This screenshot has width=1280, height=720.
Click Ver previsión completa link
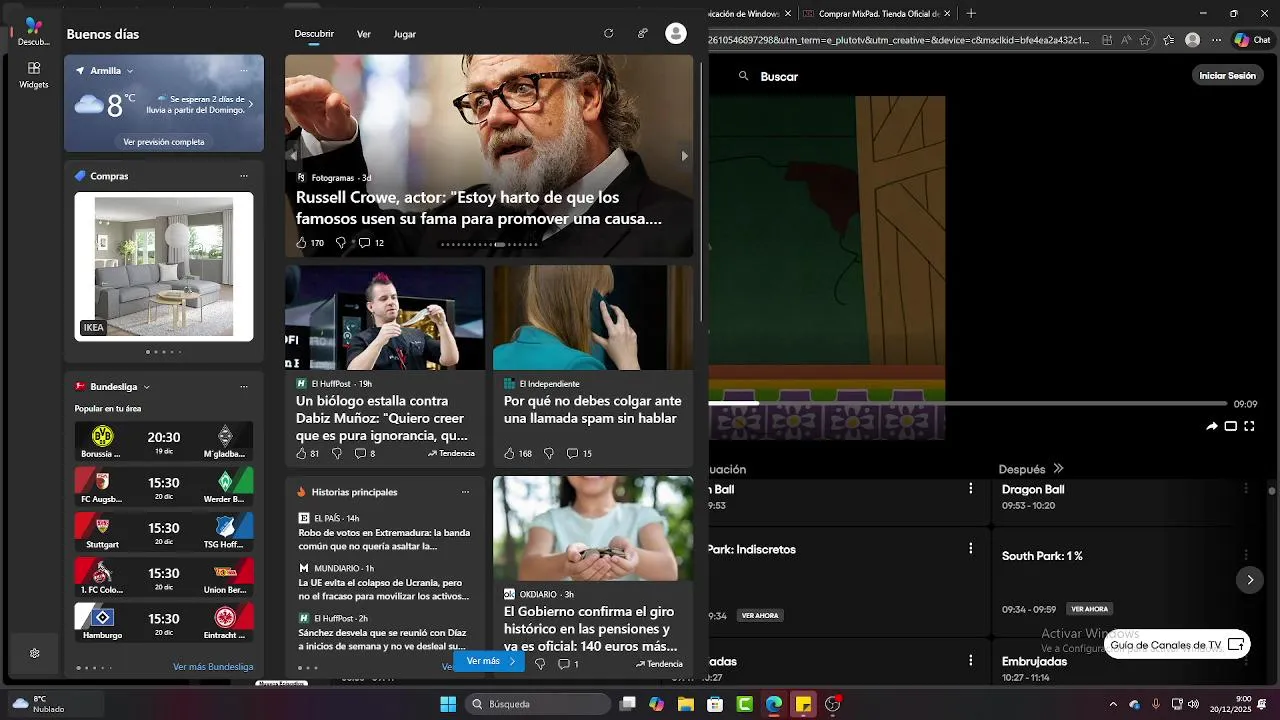pos(164,142)
